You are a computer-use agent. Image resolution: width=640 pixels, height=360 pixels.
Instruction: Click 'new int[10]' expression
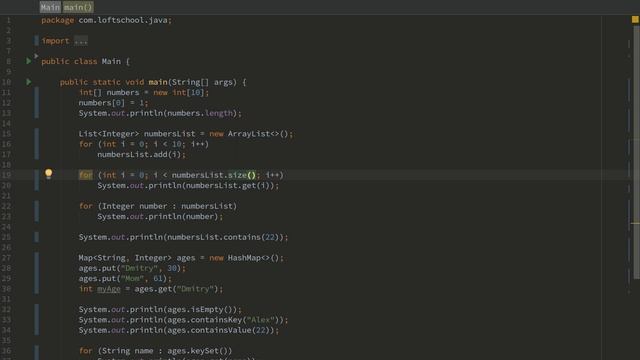[x=179, y=93]
